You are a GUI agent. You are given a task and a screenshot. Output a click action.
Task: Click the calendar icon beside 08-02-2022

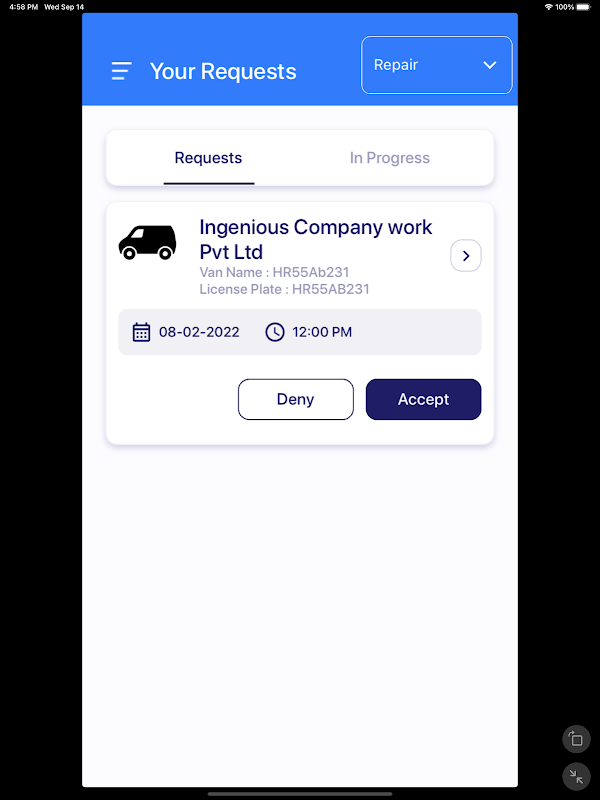(141, 332)
